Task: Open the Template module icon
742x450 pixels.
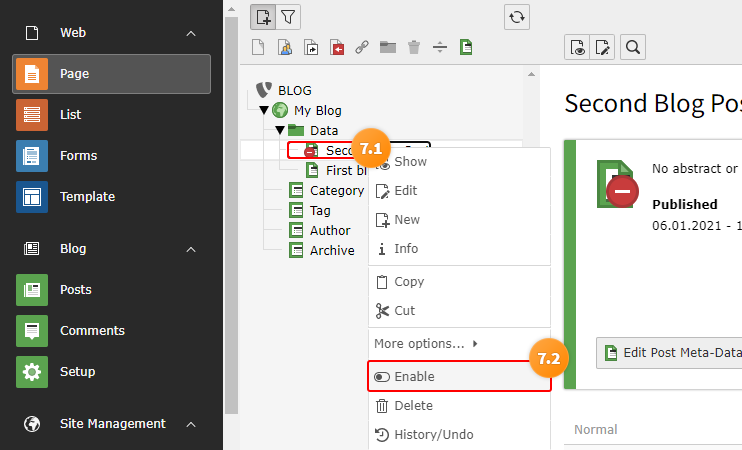Action: click(x=32, y=197)
